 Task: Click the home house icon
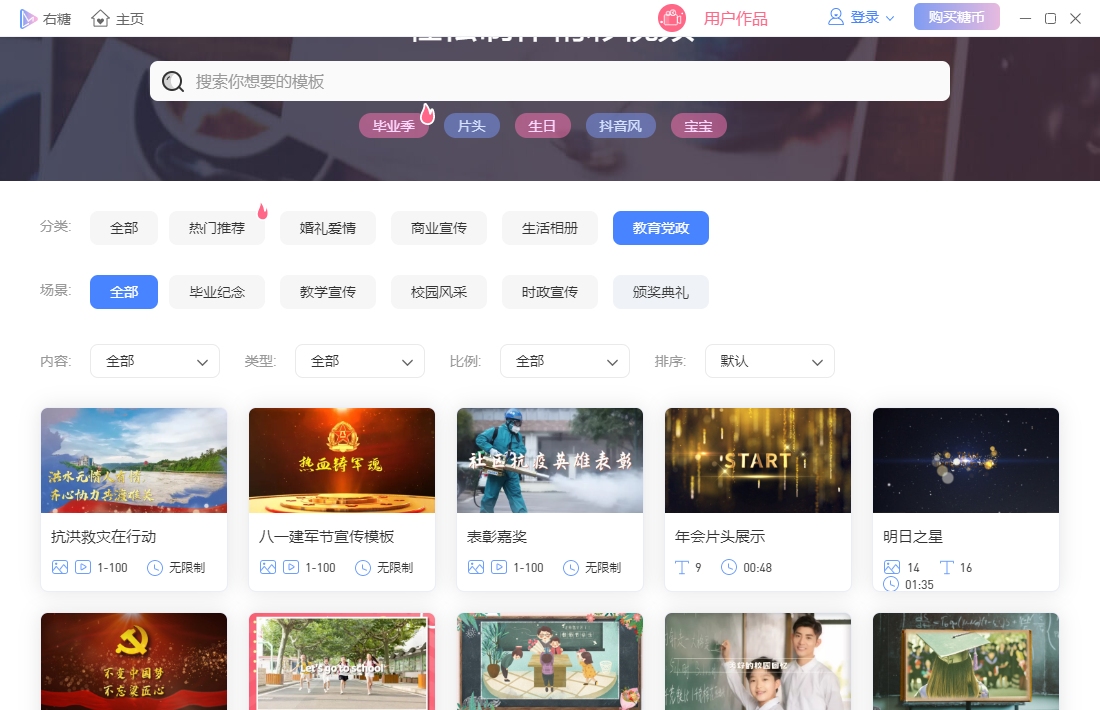click(x=100, y=18)
